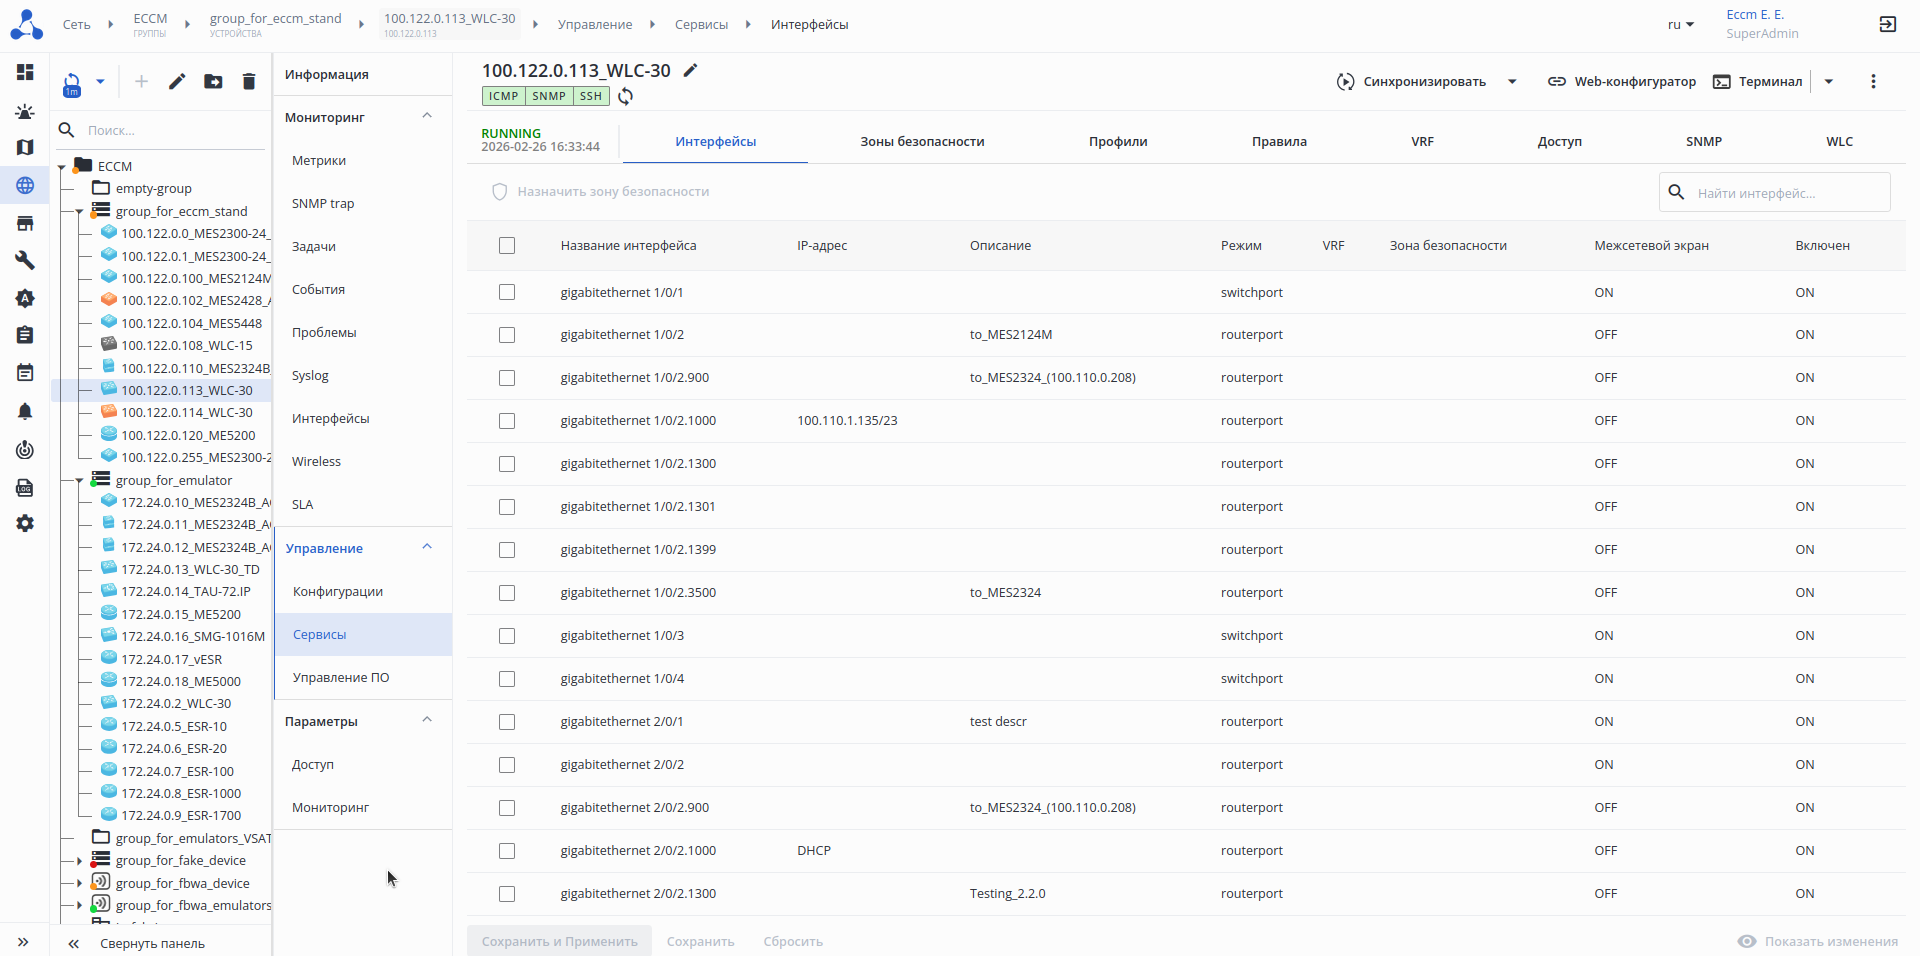Viewport: 1920px width, 956px height.
Task: Open the map icon in the left rail
Action: pyautogui.click(x=25, y=147)
